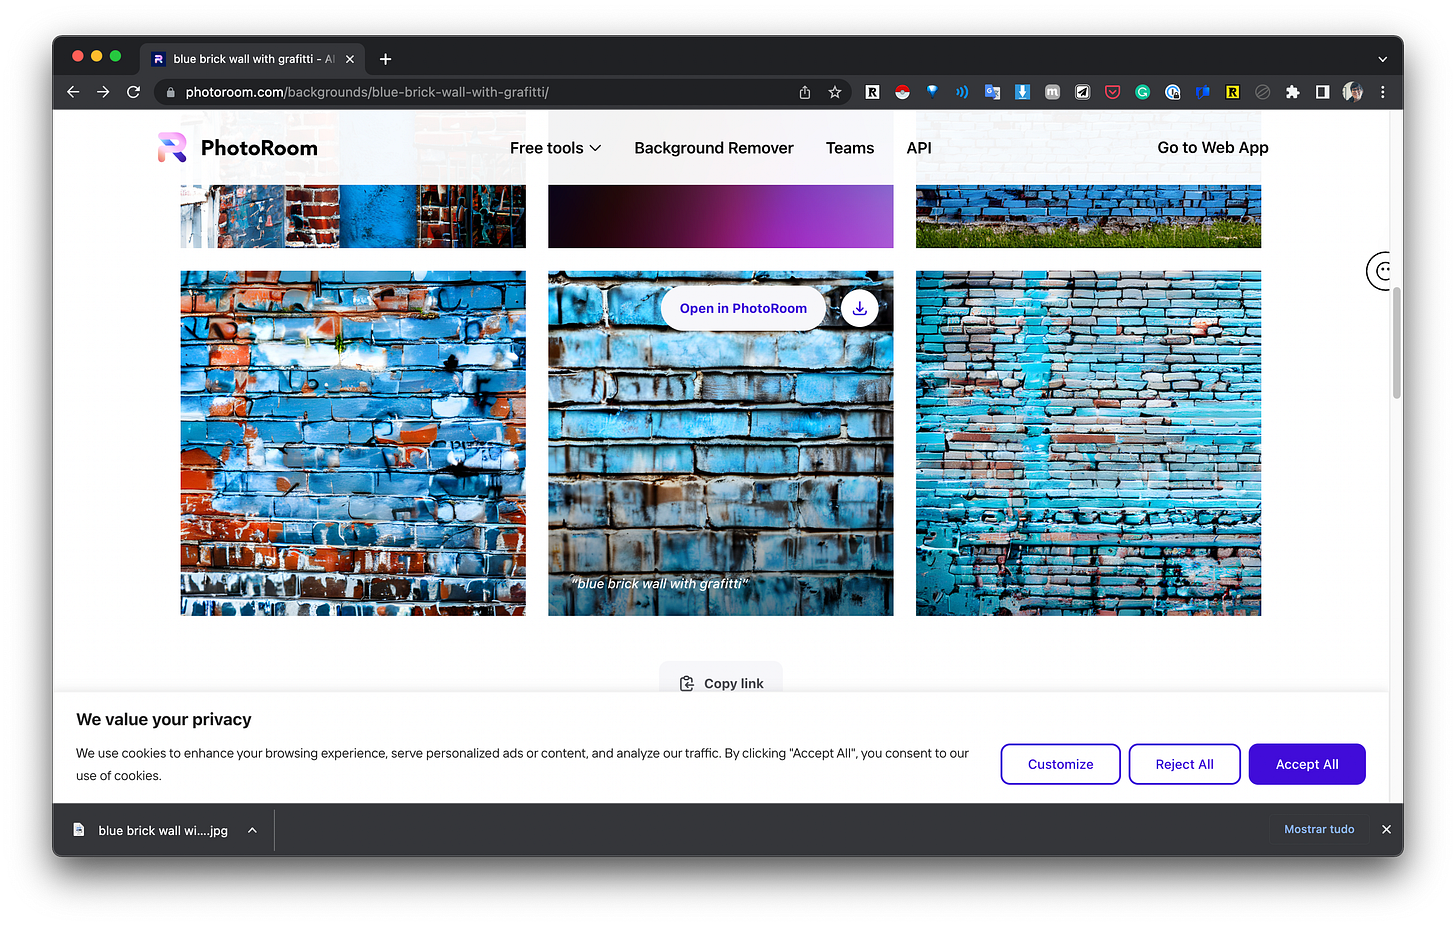Image resolution: width=1456 pixels, height=926 pixels.
Task: Go back to the previous page
Action: tap(73, 92)
